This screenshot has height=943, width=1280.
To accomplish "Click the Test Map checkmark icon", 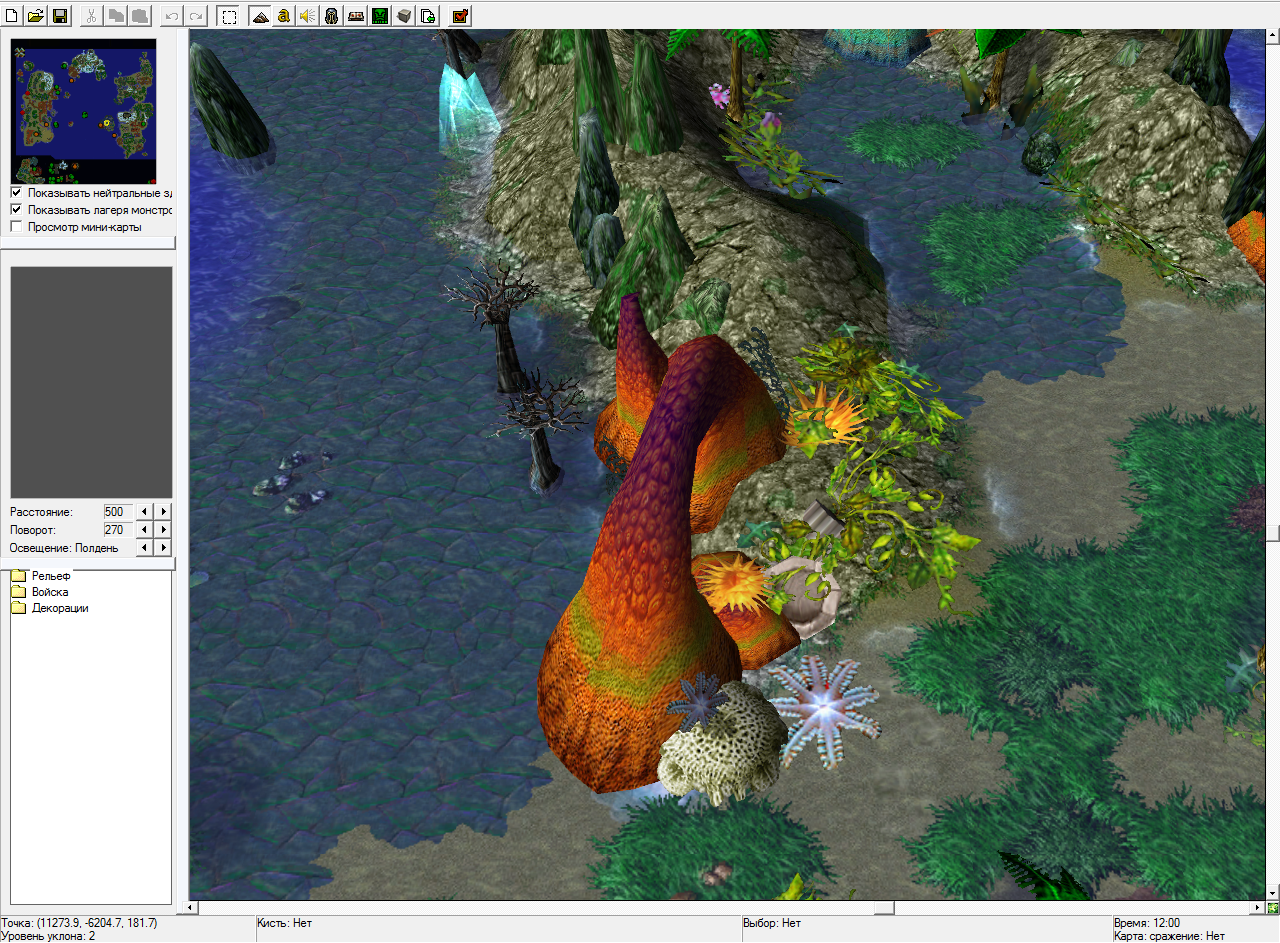I will point(460,16).
